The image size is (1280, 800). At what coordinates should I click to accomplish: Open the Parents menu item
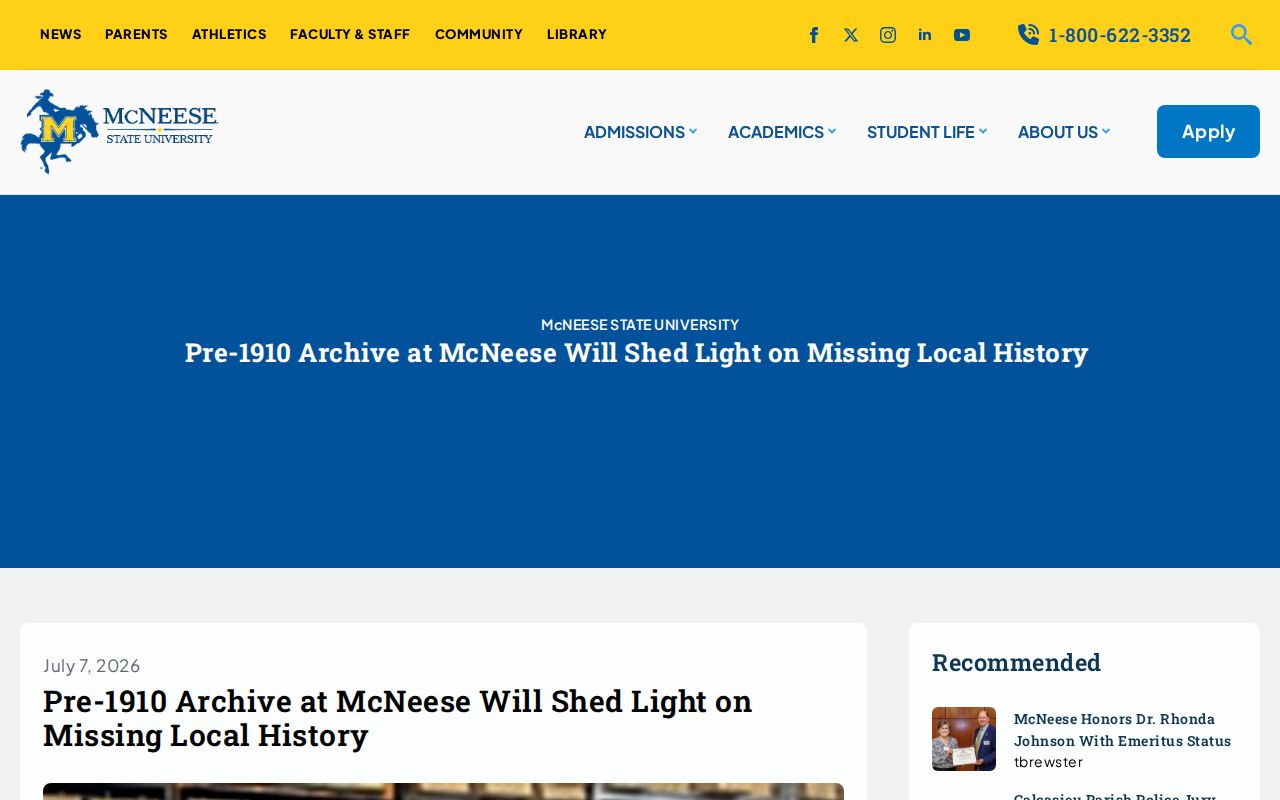click(136, 34)
